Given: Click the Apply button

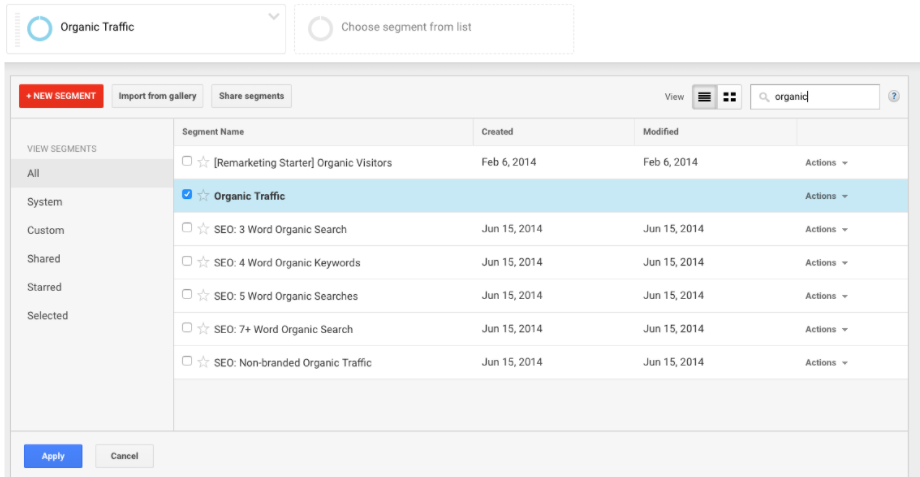Looking at the screenshot, I should [53, 456].
